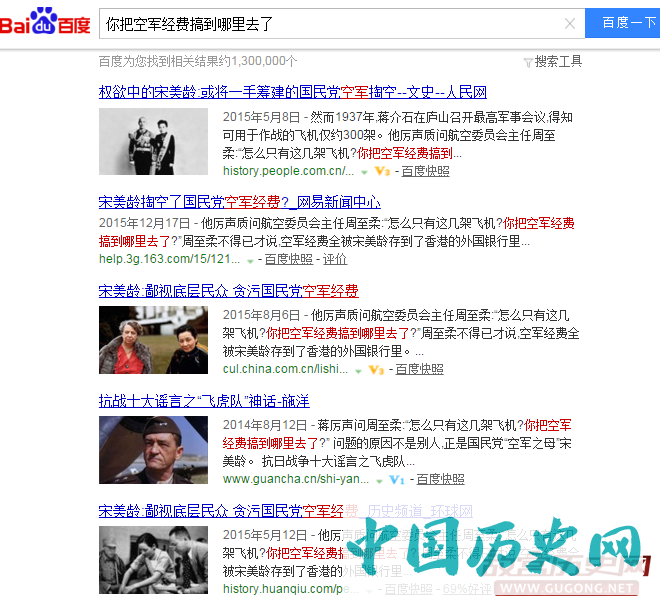Click V3 credibility badge on people.com.cn result

click(382, 171)
